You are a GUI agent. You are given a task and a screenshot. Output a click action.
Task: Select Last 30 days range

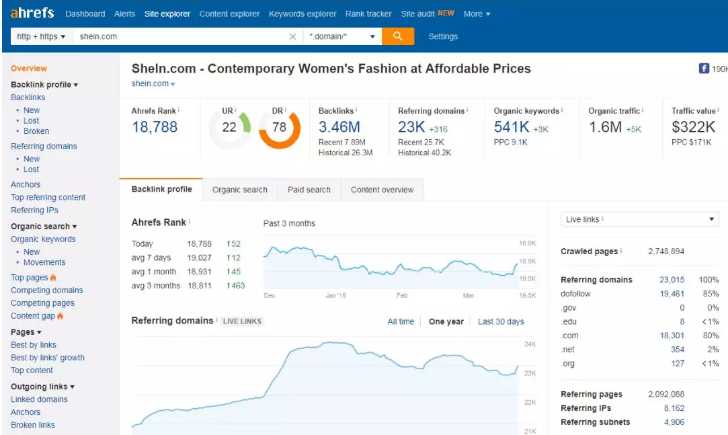point(500,321)
